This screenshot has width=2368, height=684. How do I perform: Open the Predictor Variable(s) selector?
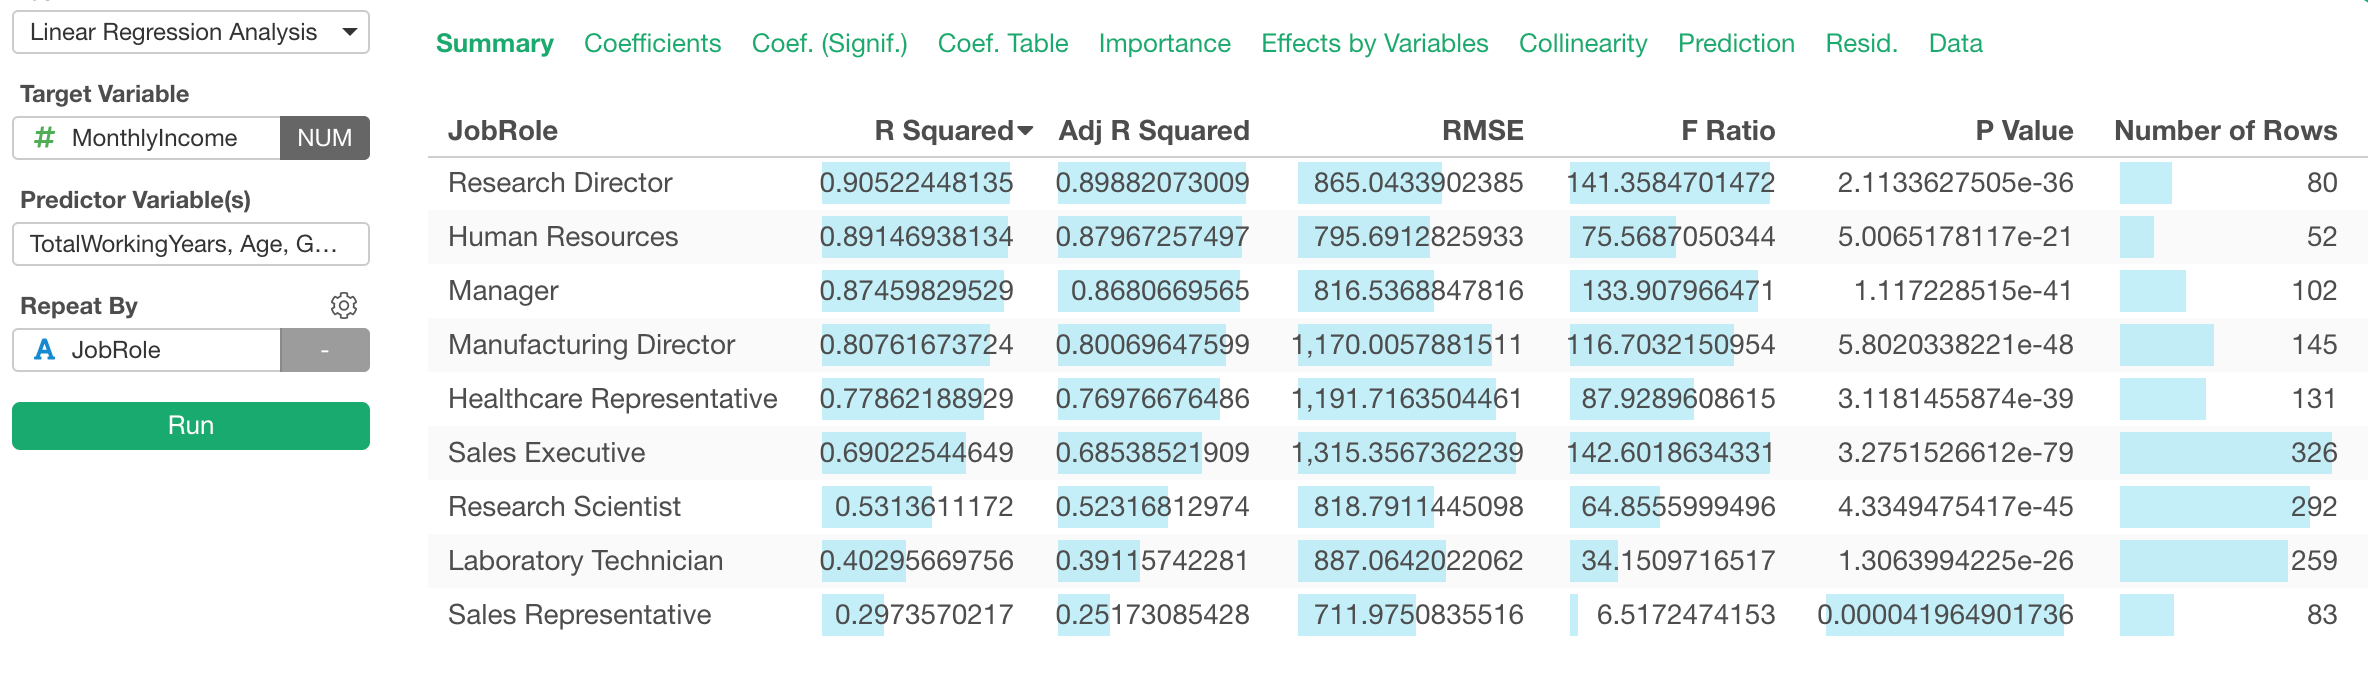point(190,243)
